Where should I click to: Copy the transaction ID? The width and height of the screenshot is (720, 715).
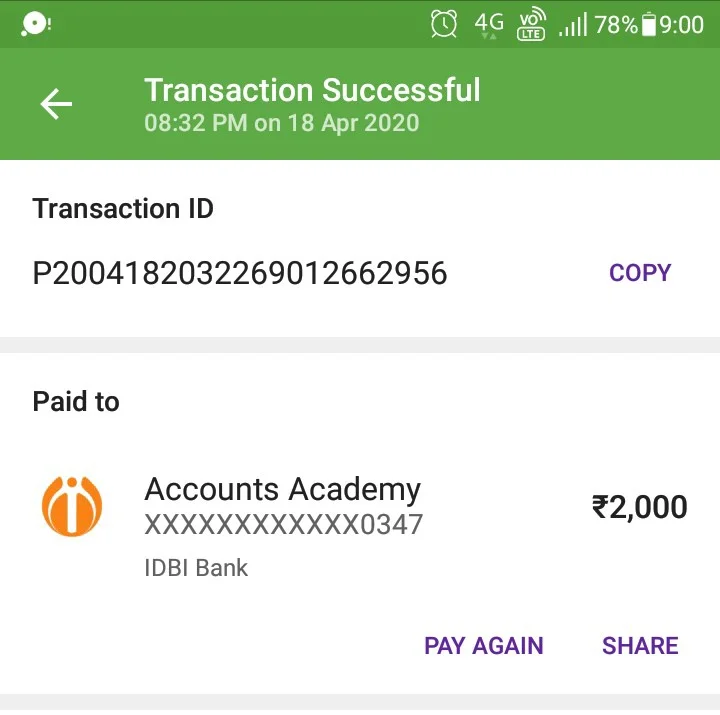640,273
